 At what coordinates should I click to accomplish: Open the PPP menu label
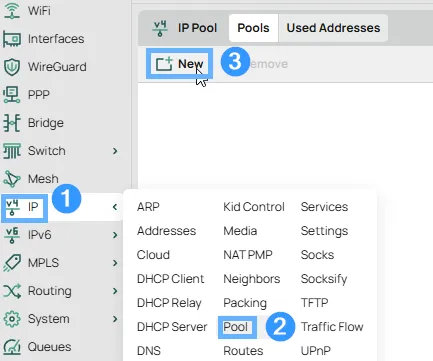click(39, 95)
